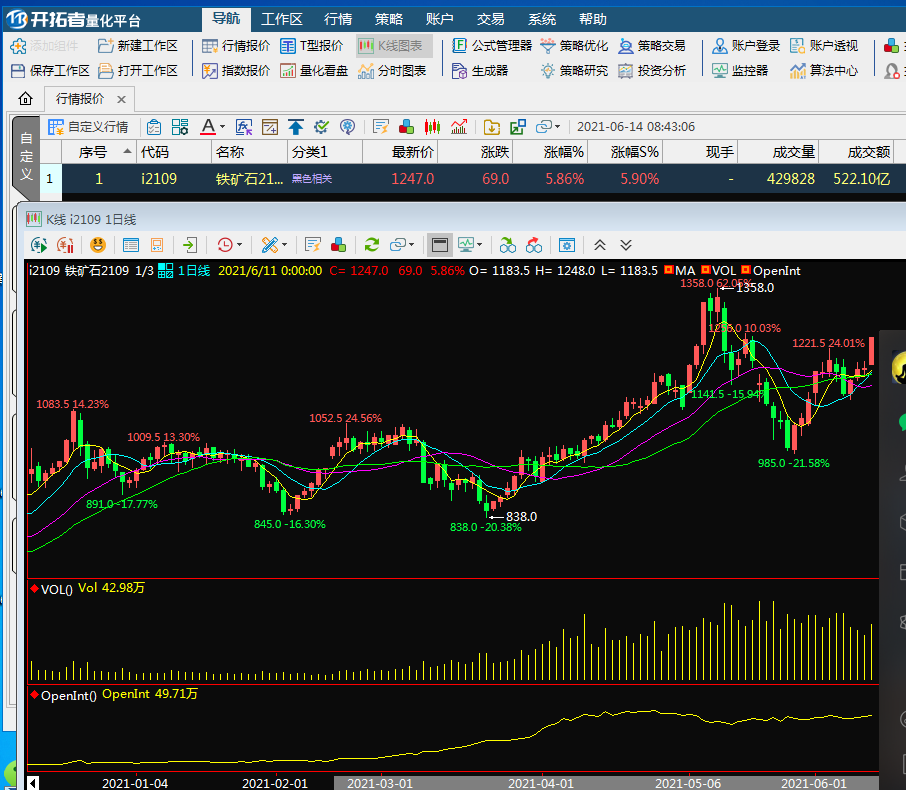The image size is (906, 790).
Task: Click the 监控器 monitor icon
Action: tap(740, 70)
